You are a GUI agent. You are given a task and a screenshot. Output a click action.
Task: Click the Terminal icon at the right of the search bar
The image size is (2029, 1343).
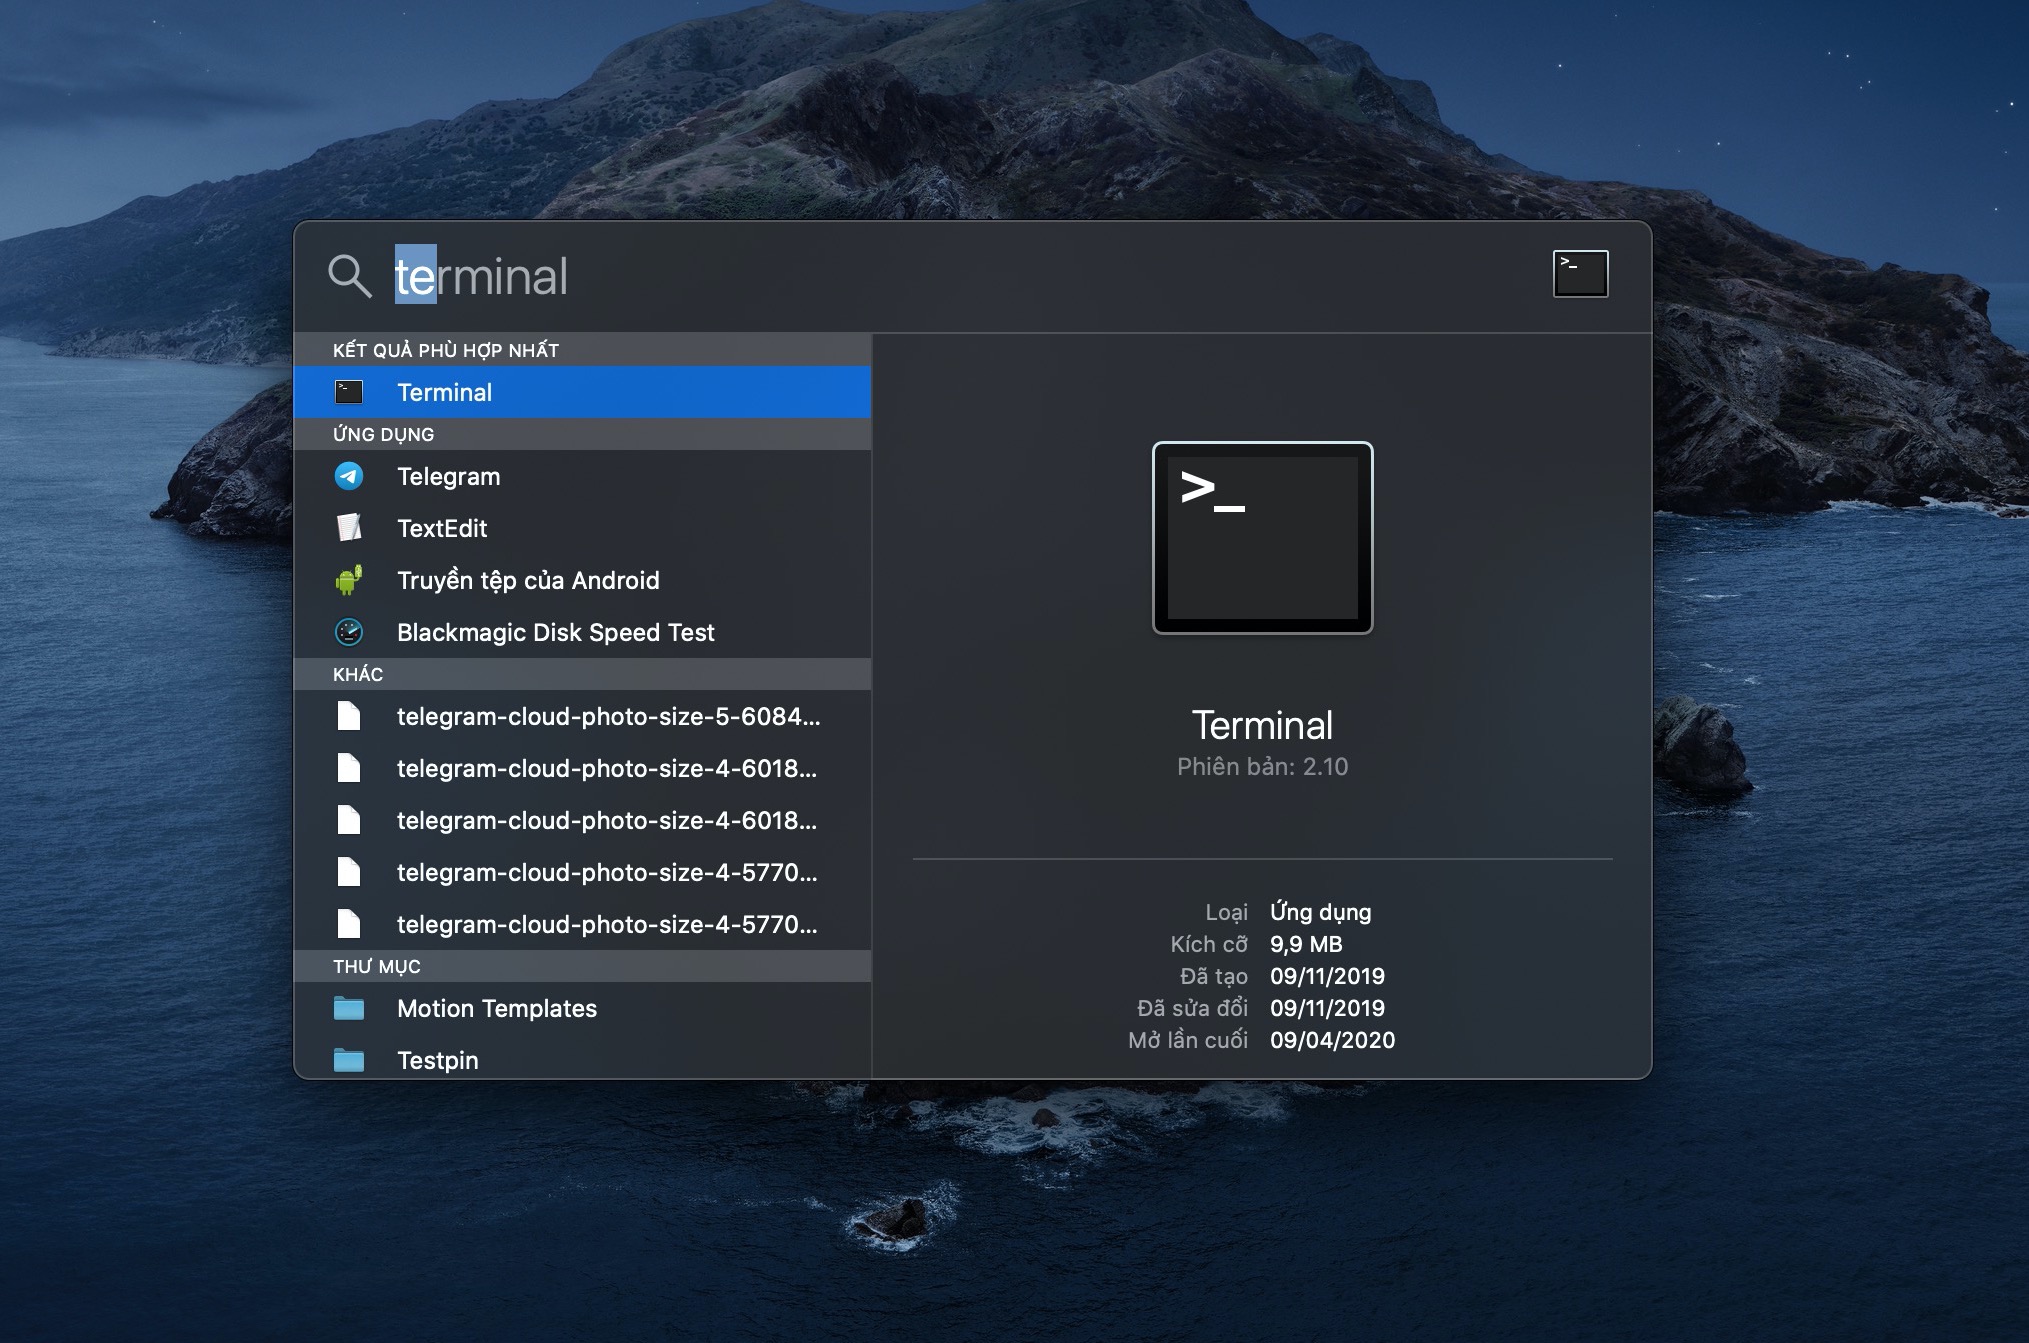pyautogui.click(x=1580, y=274)
